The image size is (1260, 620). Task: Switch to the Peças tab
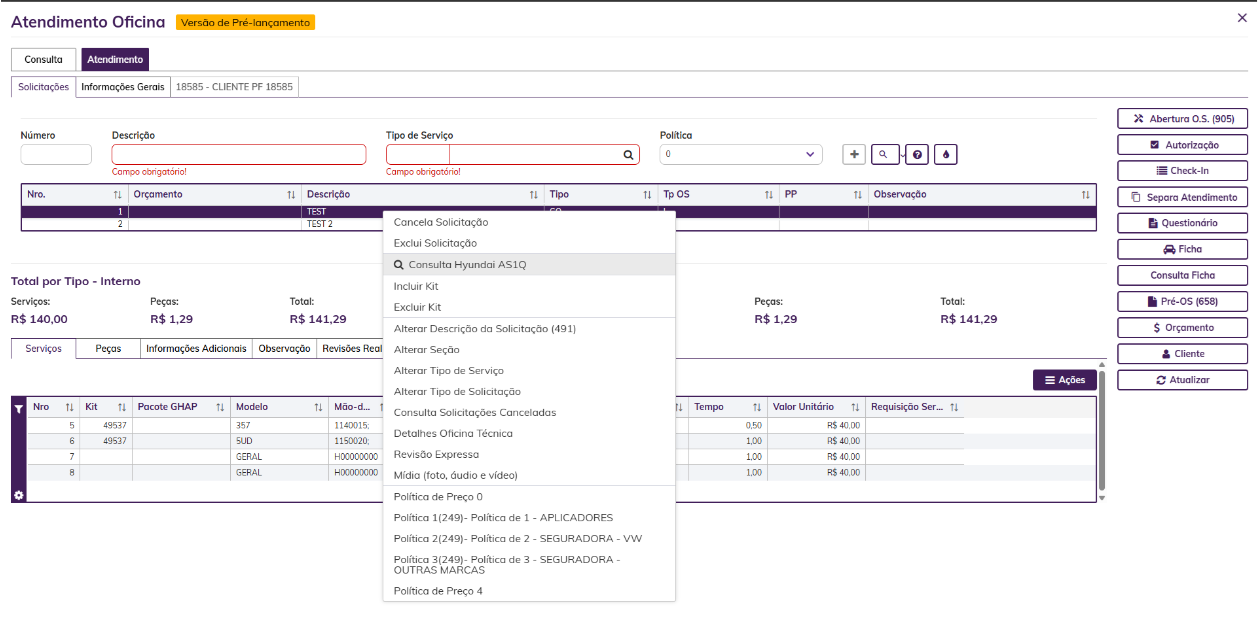[x=108, y=349]
